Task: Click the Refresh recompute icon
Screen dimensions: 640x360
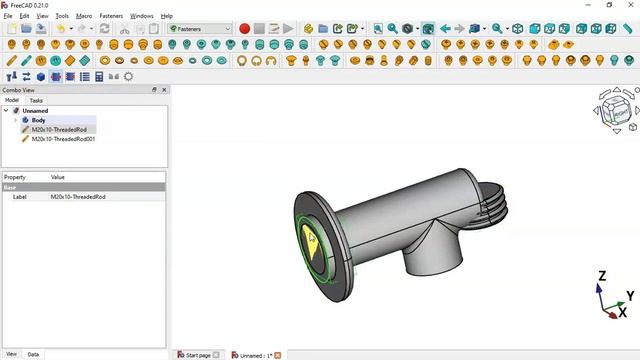Action: coord(104,29)
